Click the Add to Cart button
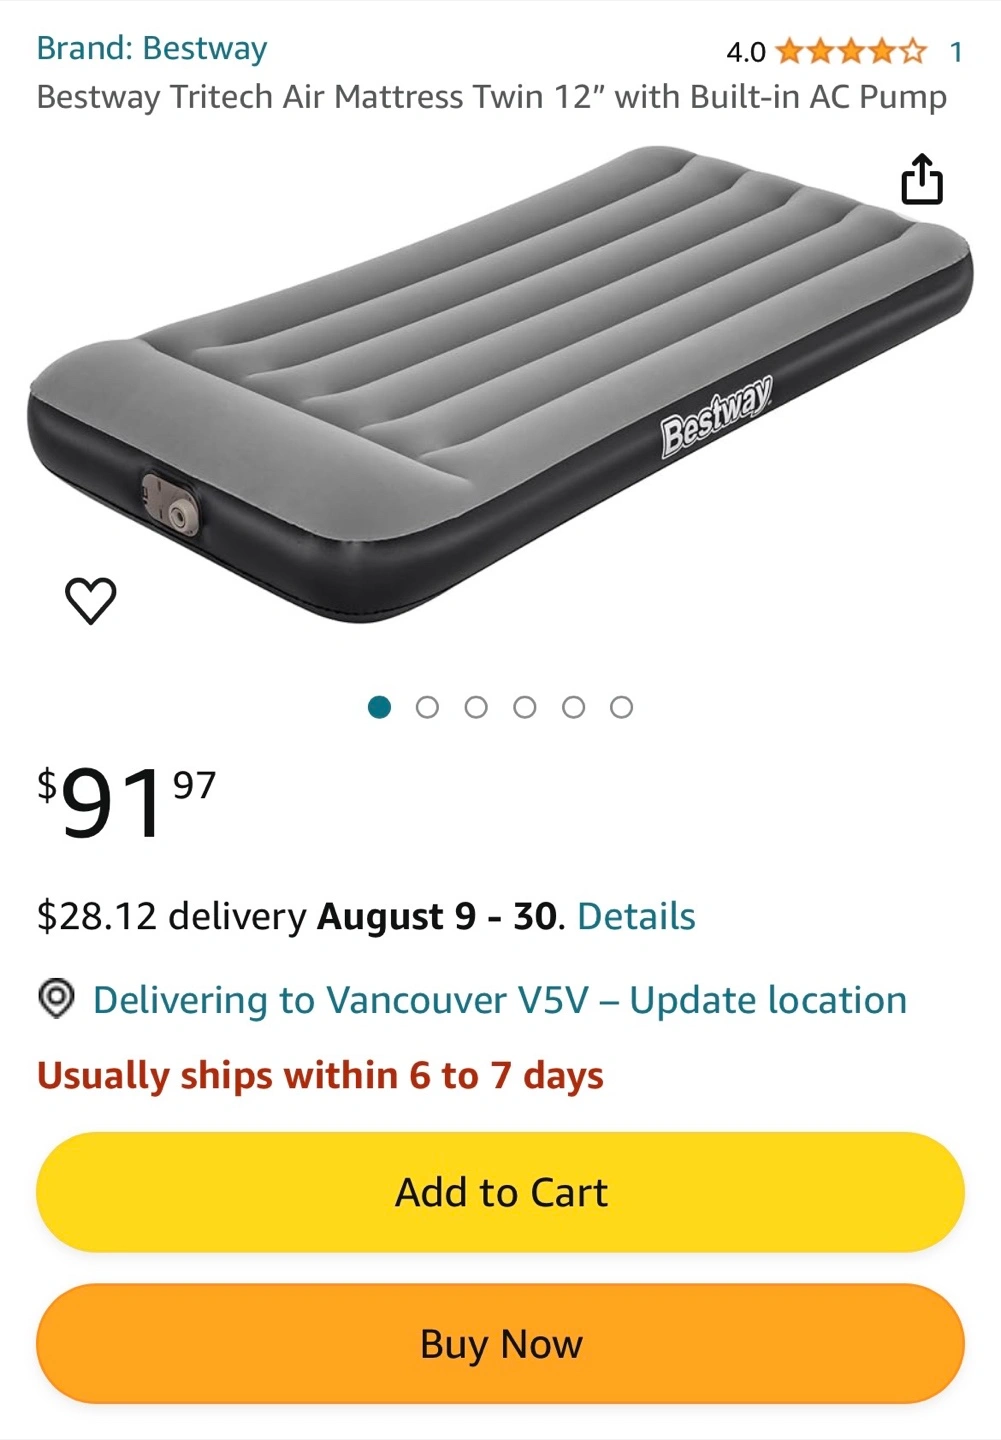The image size is (1001, 1440). coord(500,1192)
